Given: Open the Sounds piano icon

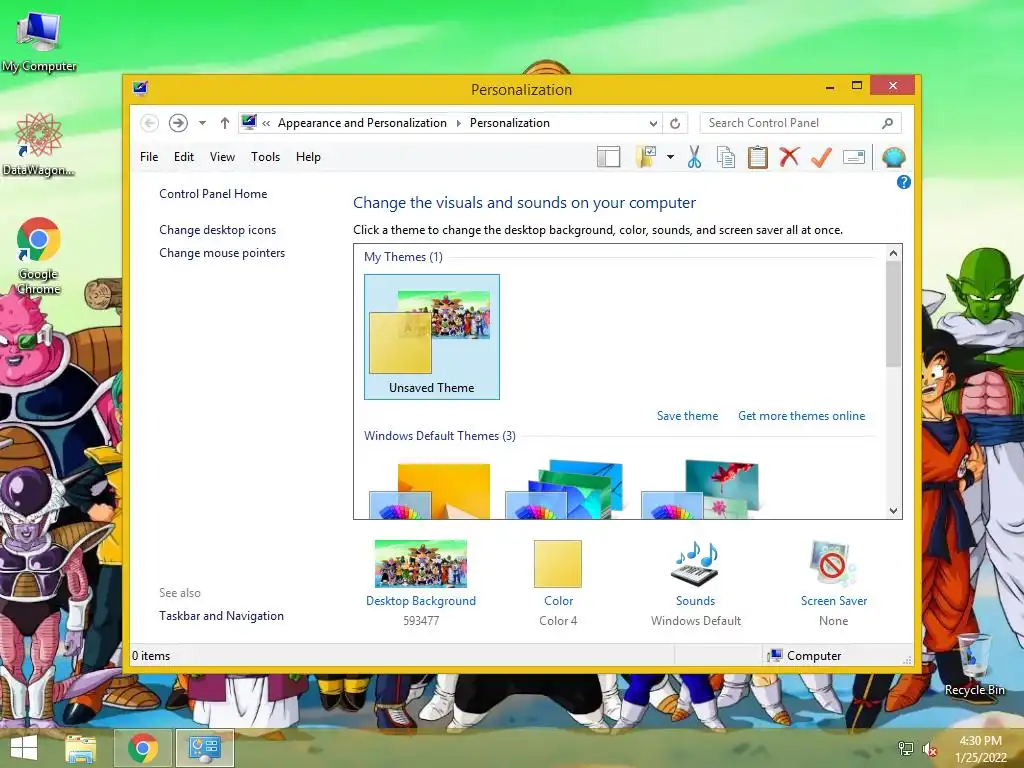Looking at the screenshot, I should click(x=695, y=564).
